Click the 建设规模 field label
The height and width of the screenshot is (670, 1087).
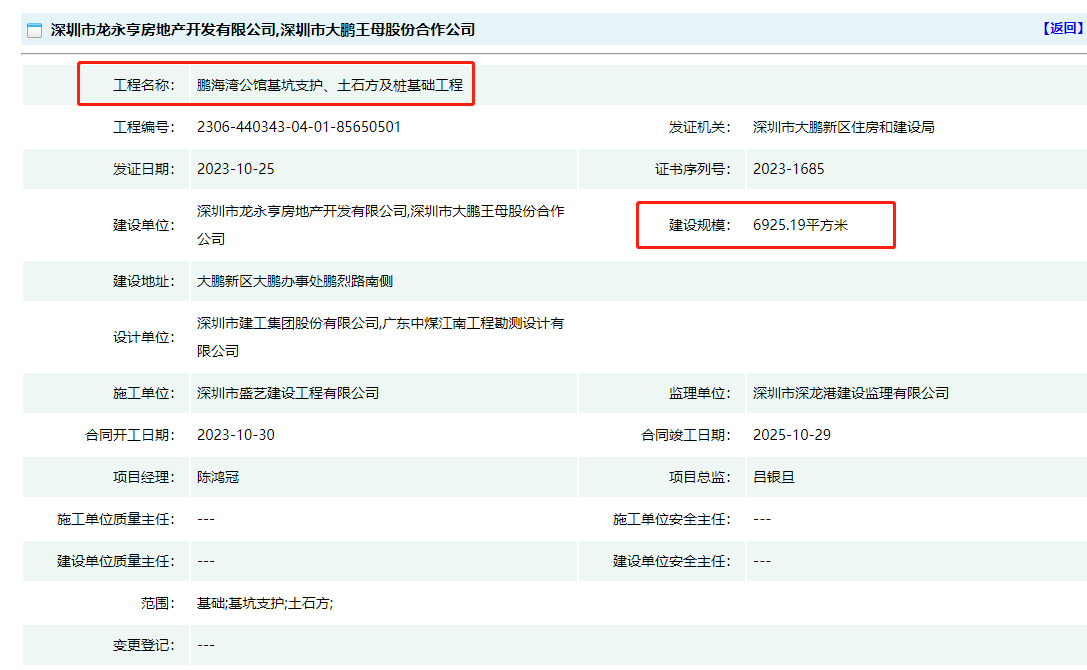[700, 226]
